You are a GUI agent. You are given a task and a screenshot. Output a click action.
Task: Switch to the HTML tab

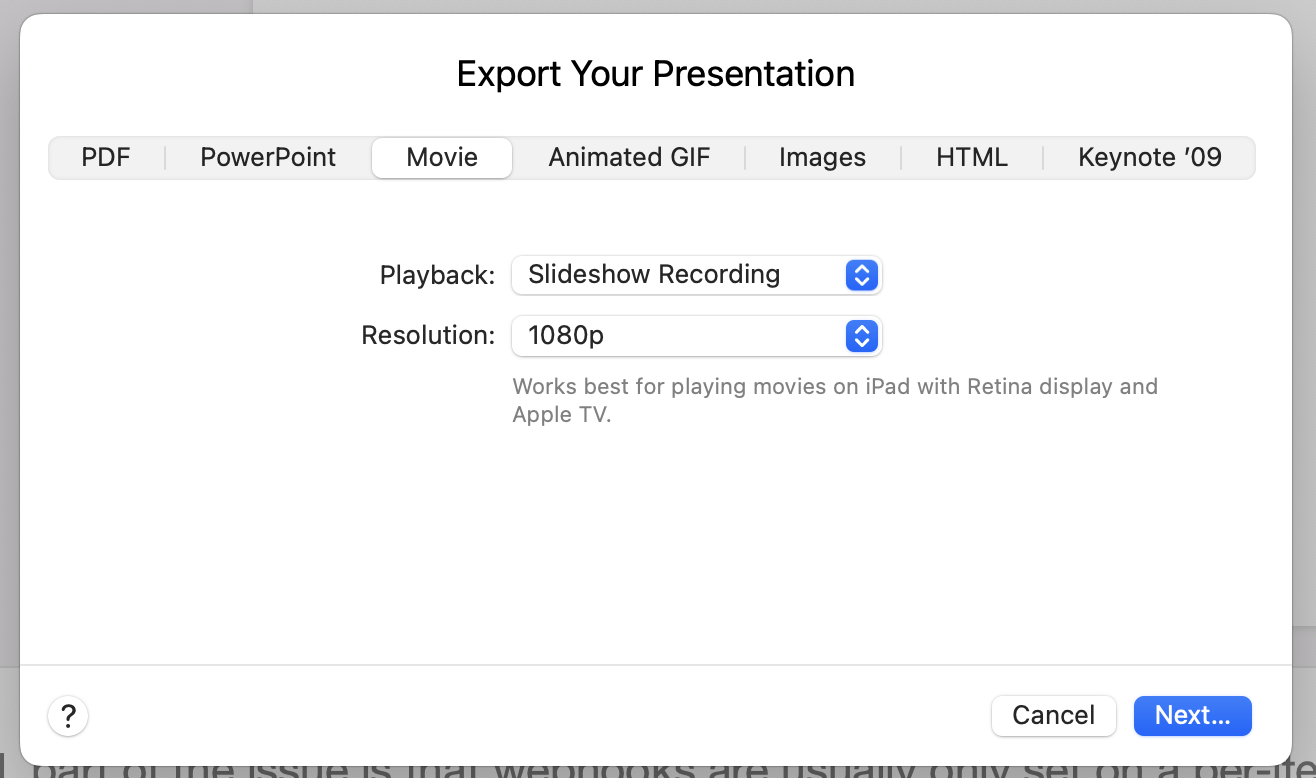(970, 157)
